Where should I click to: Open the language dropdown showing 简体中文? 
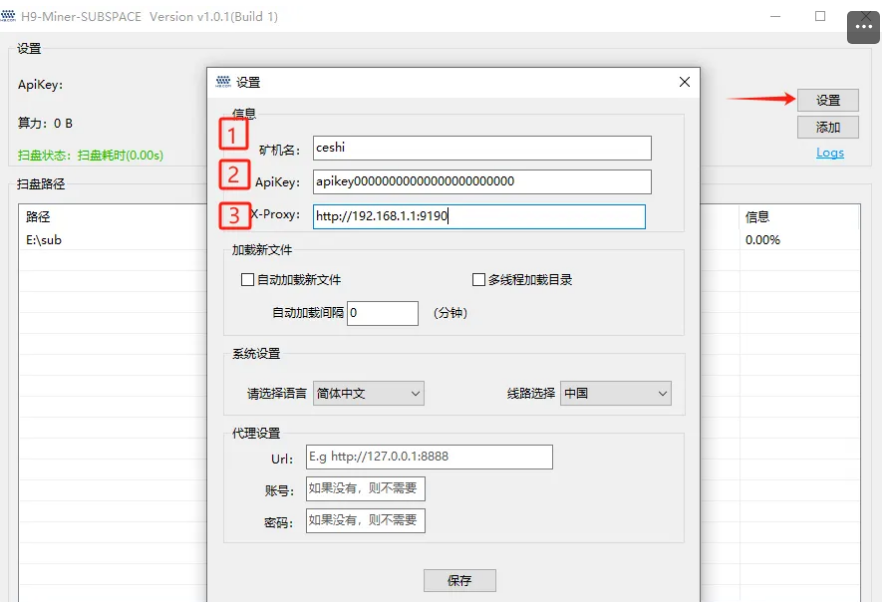point(368,393)
